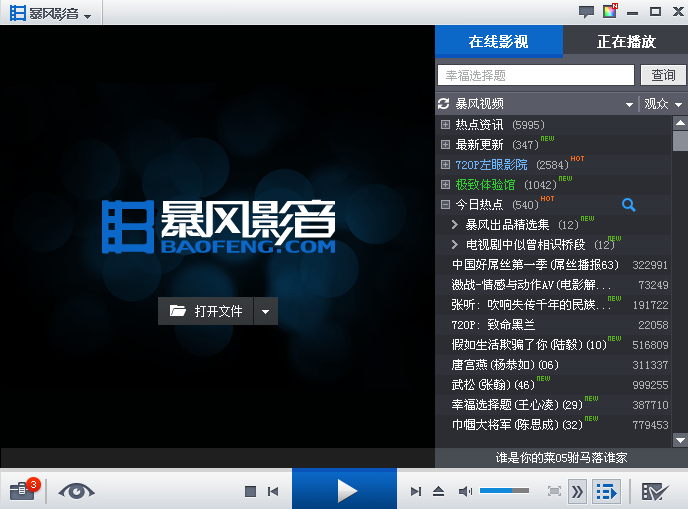
Task: Click the 打开文件 button
Action: pyautogui.click(x=205, y=311)
